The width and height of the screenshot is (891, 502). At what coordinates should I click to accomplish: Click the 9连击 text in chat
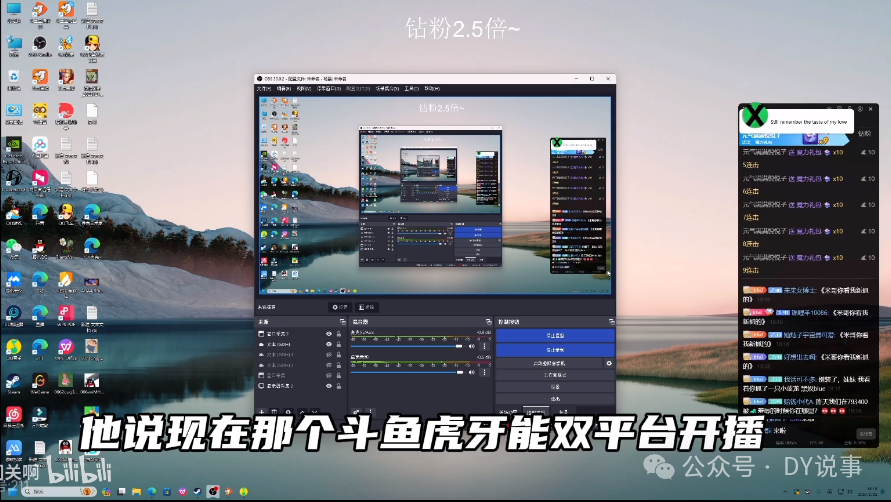click(751, 271)
